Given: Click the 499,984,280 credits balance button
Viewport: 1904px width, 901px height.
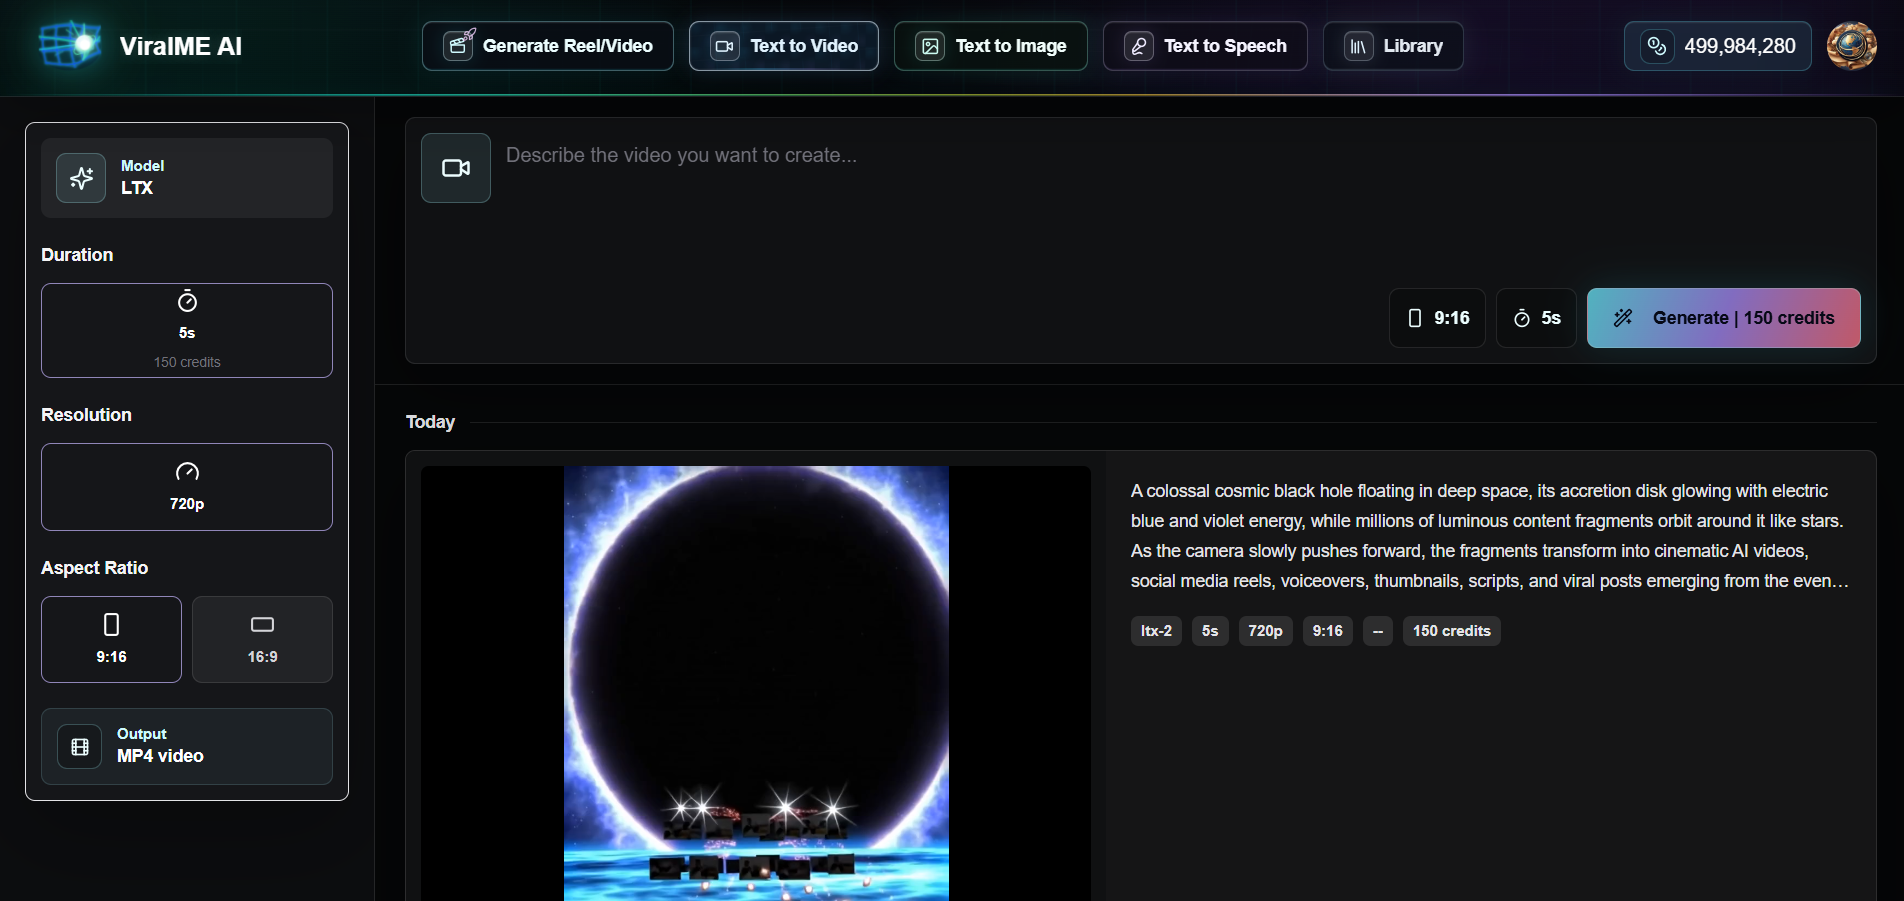Looking at the screenshot, I should coord(1718,46).
